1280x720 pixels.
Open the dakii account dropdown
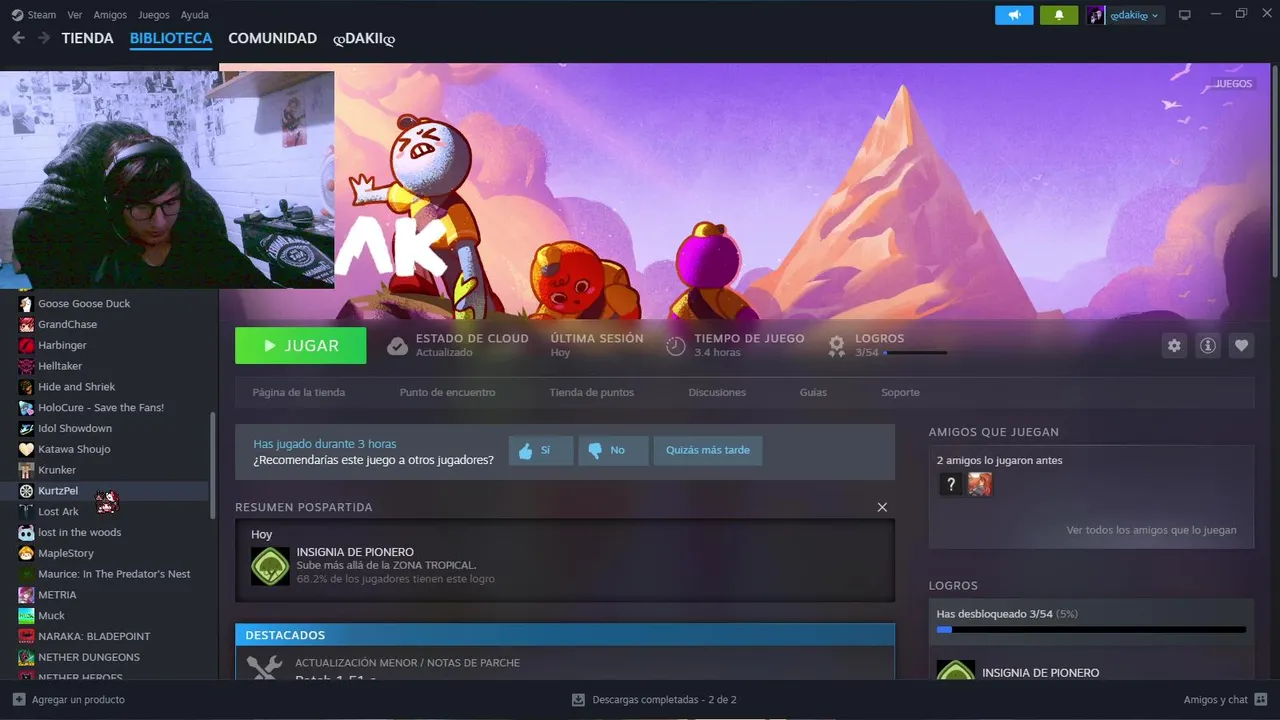click(1135, 15)
